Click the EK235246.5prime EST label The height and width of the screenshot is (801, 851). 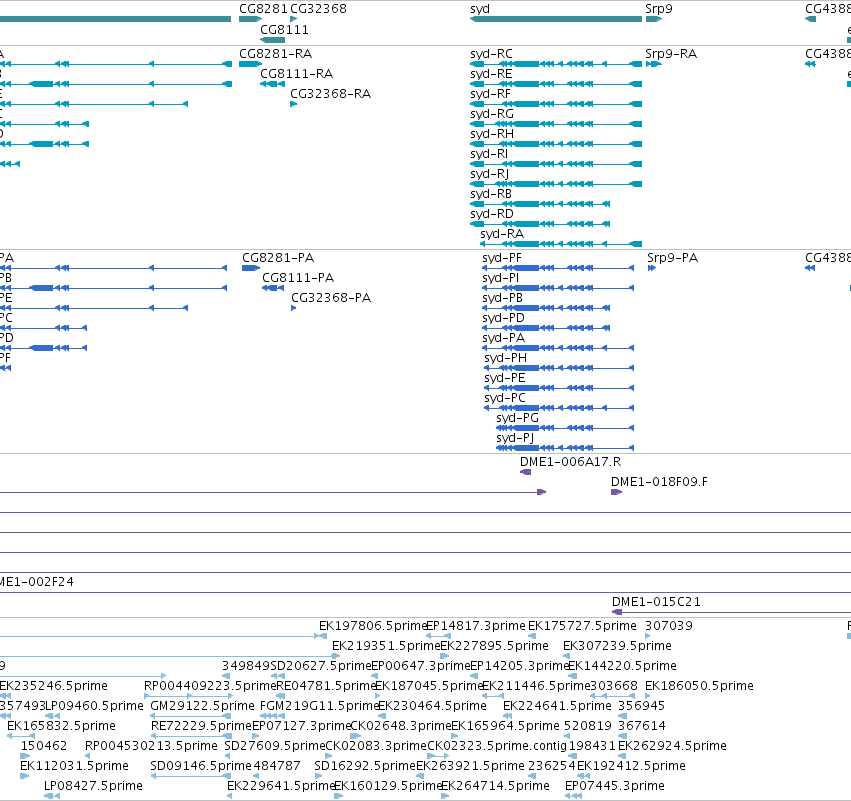pos(54,686)
